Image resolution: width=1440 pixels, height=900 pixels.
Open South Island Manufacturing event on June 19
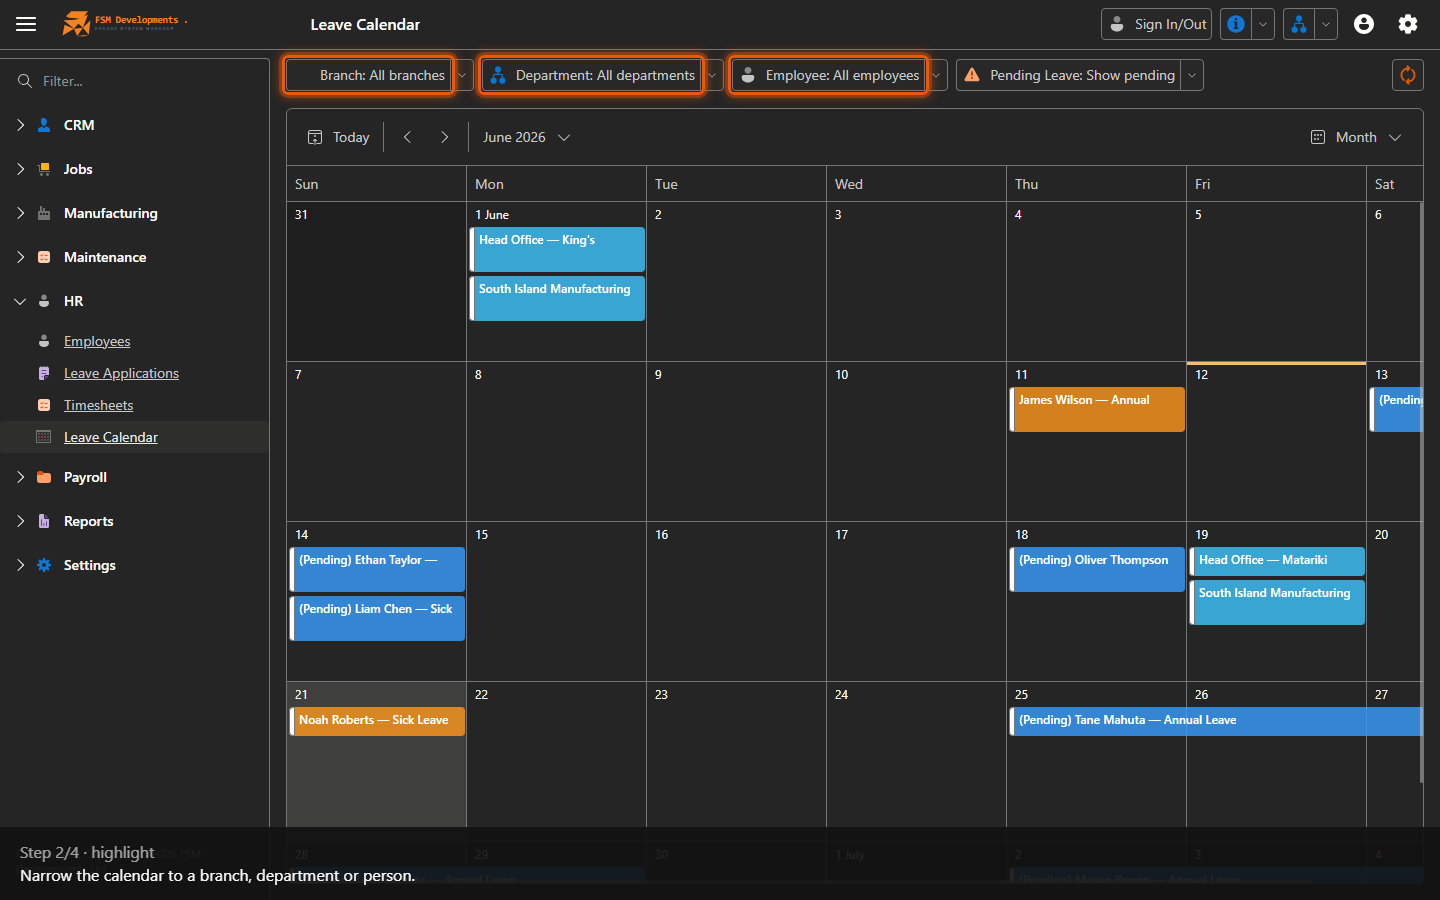tap(1277, 602)
